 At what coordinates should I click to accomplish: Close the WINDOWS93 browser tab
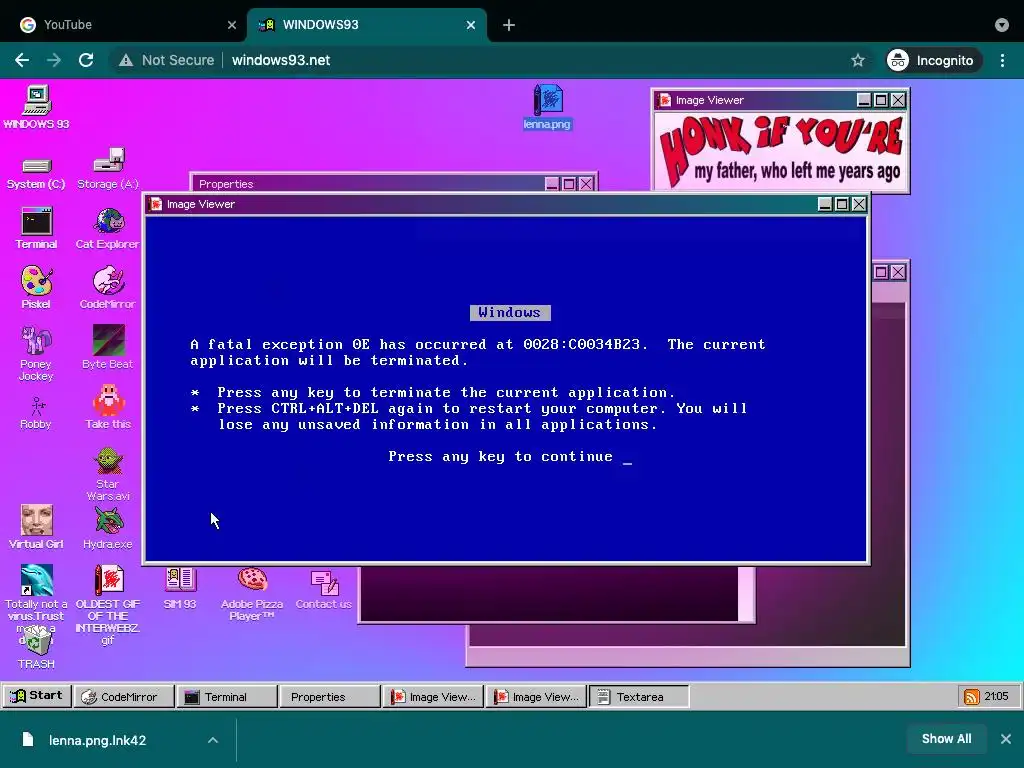coord(471,25)
